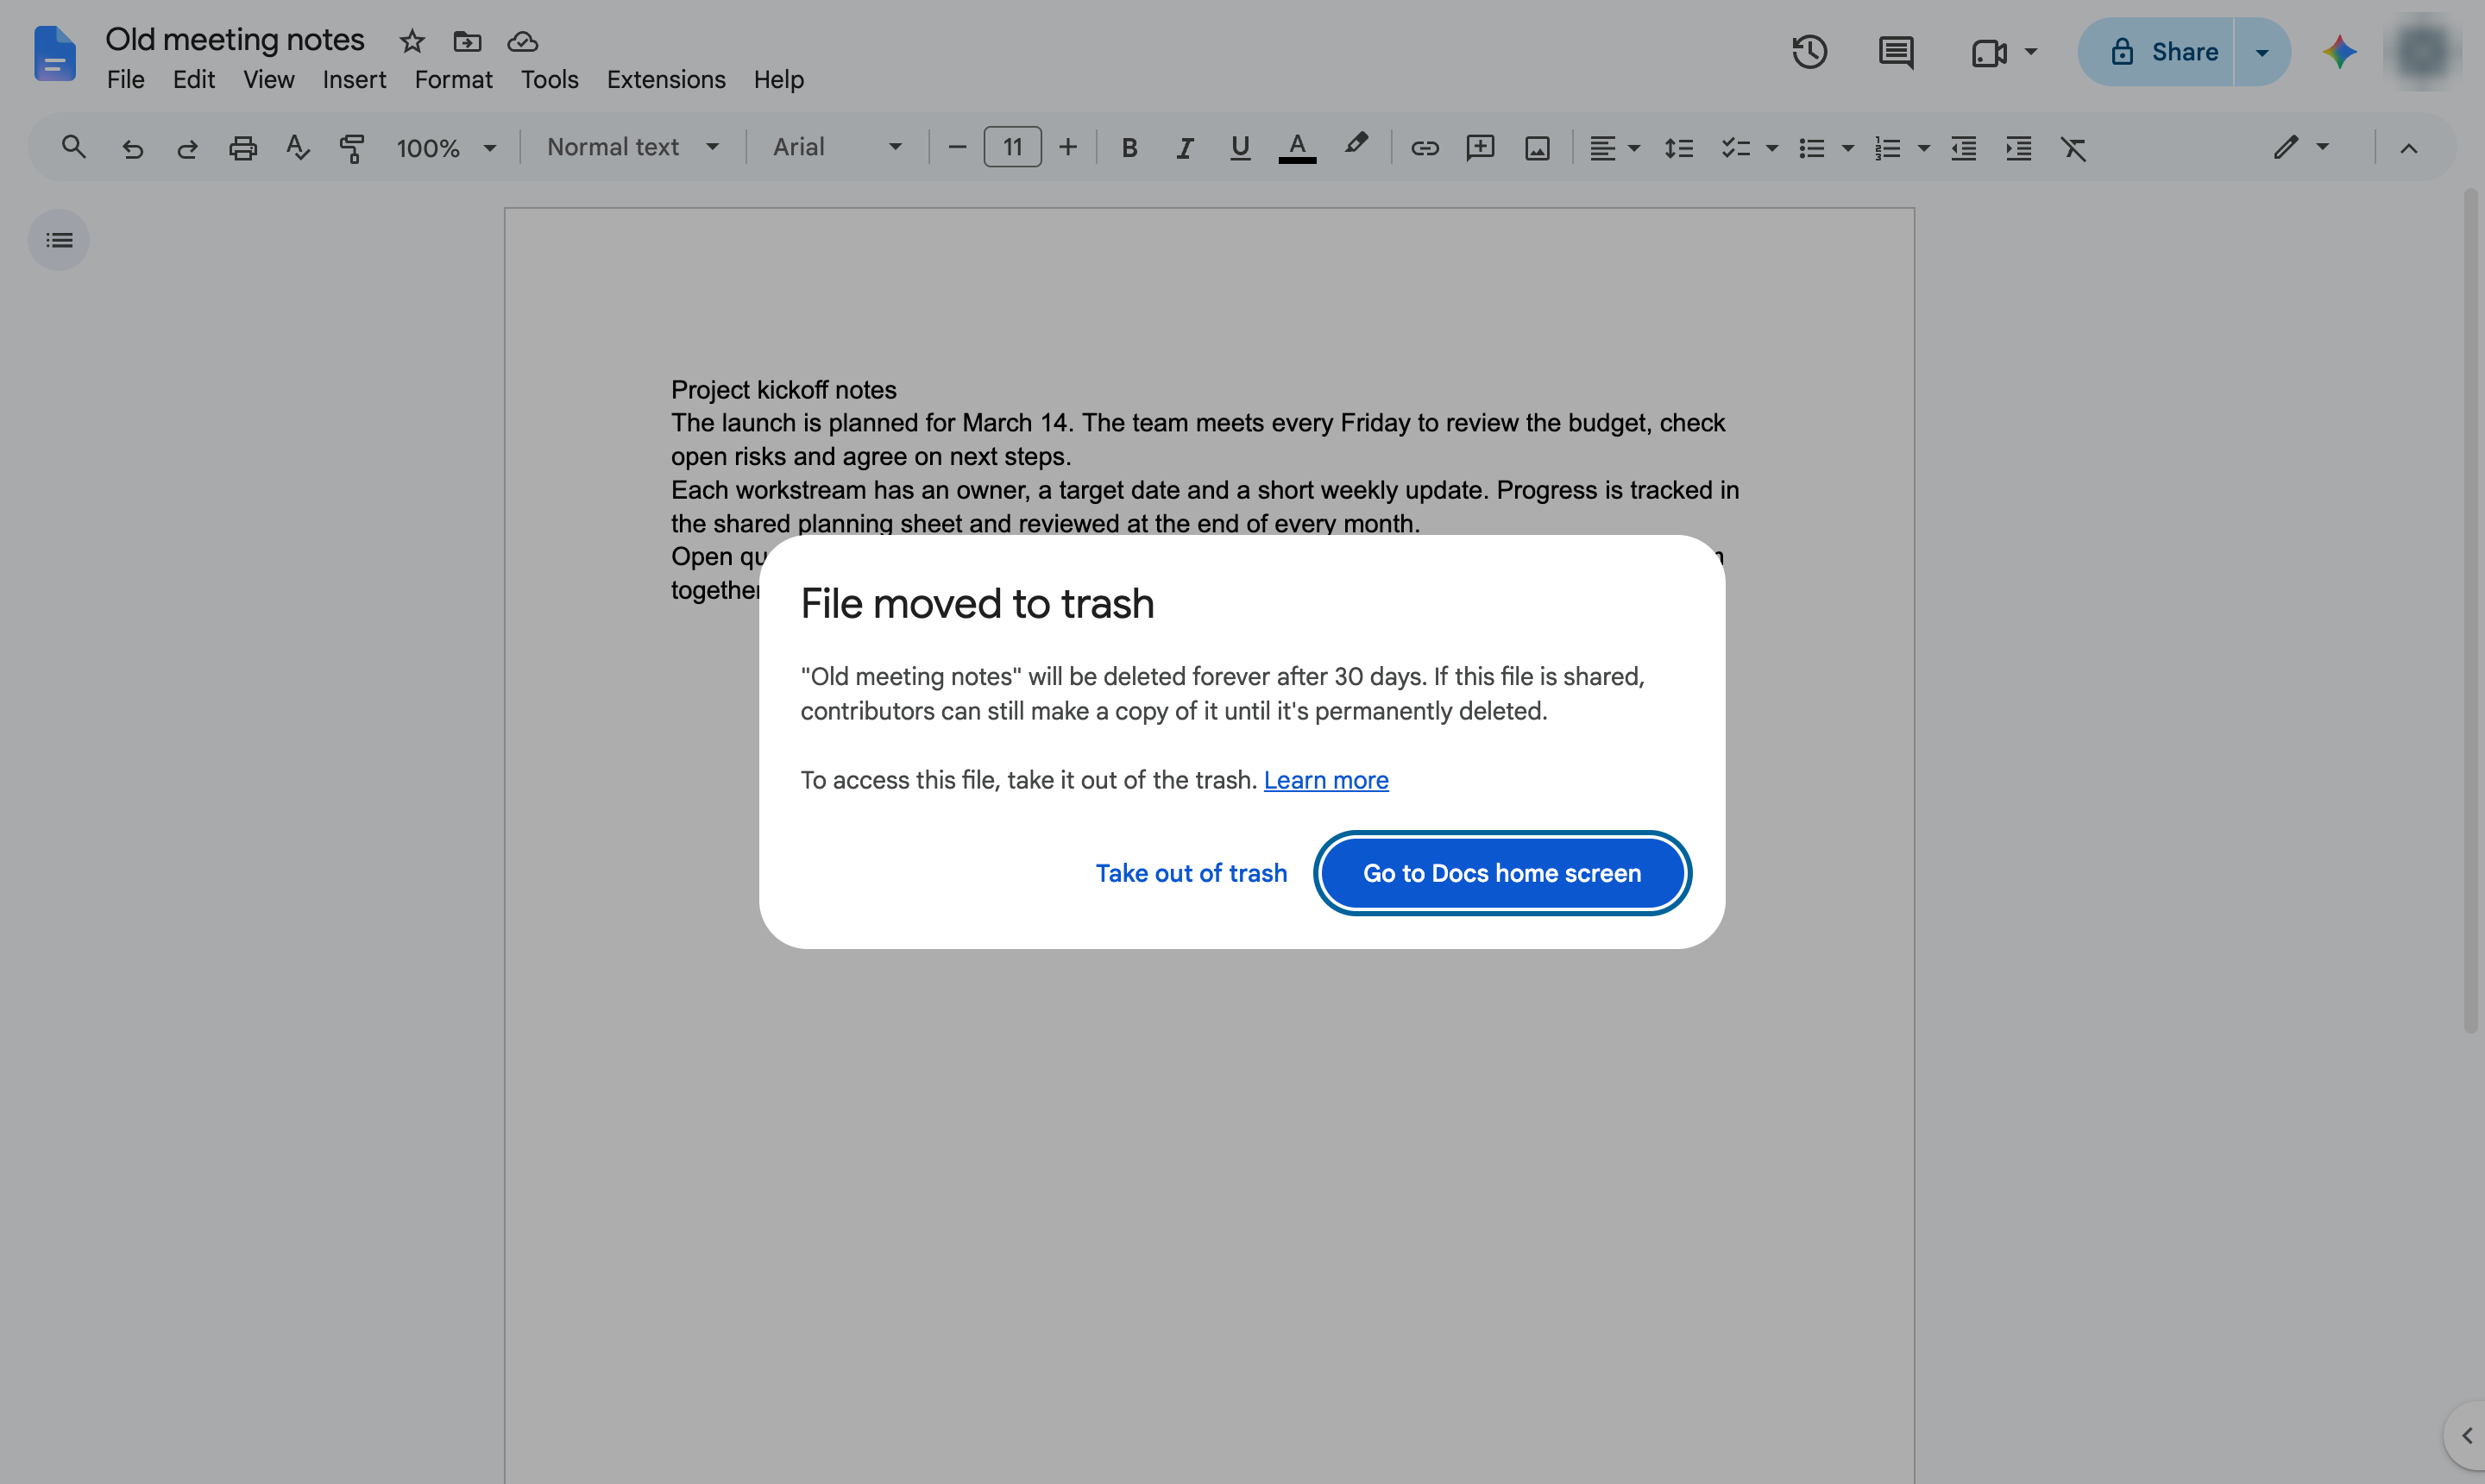Open the Gemini sparkle assistant
Screen dimensions: 2485x1484
click(2339, 52)
